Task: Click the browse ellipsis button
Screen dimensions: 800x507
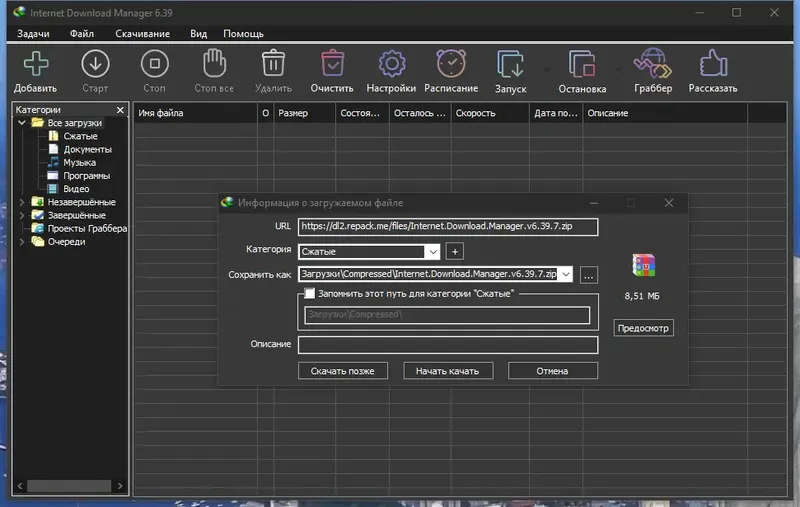Action: [x=588, y=275]
